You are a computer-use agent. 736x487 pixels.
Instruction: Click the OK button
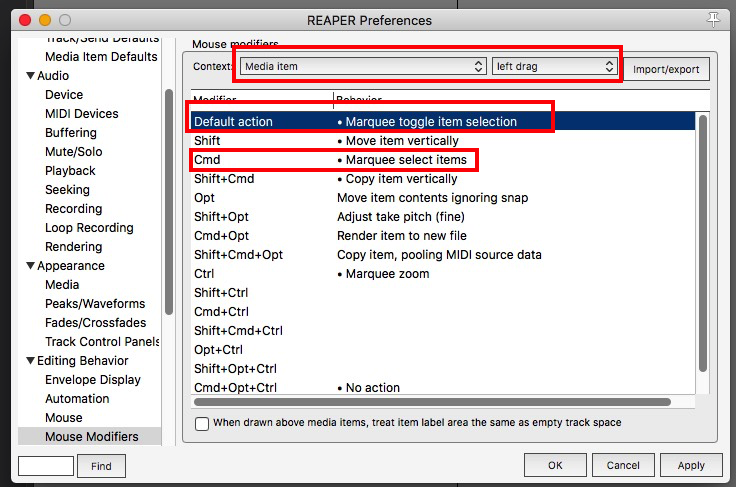pyautogui.click(x=555, y=465)
